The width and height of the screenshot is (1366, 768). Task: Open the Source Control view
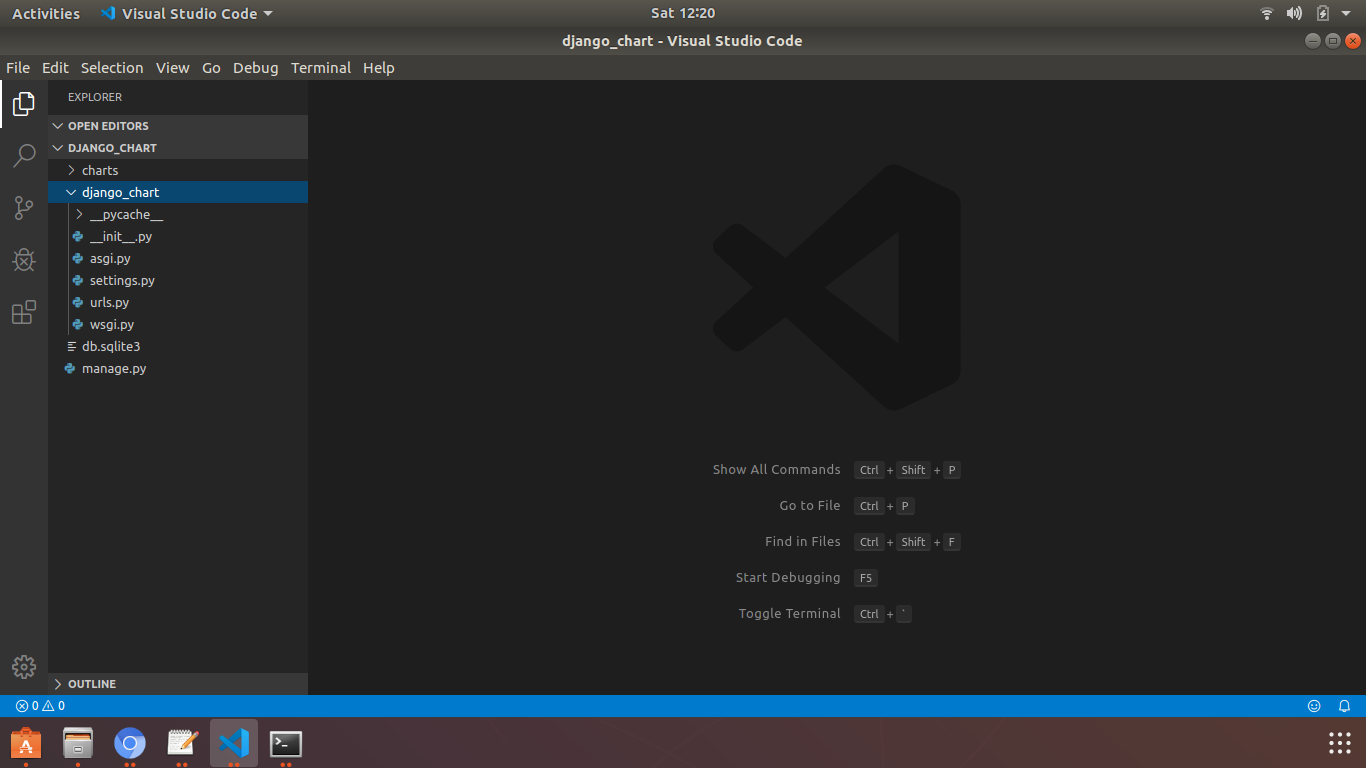(x=24, y=208)
